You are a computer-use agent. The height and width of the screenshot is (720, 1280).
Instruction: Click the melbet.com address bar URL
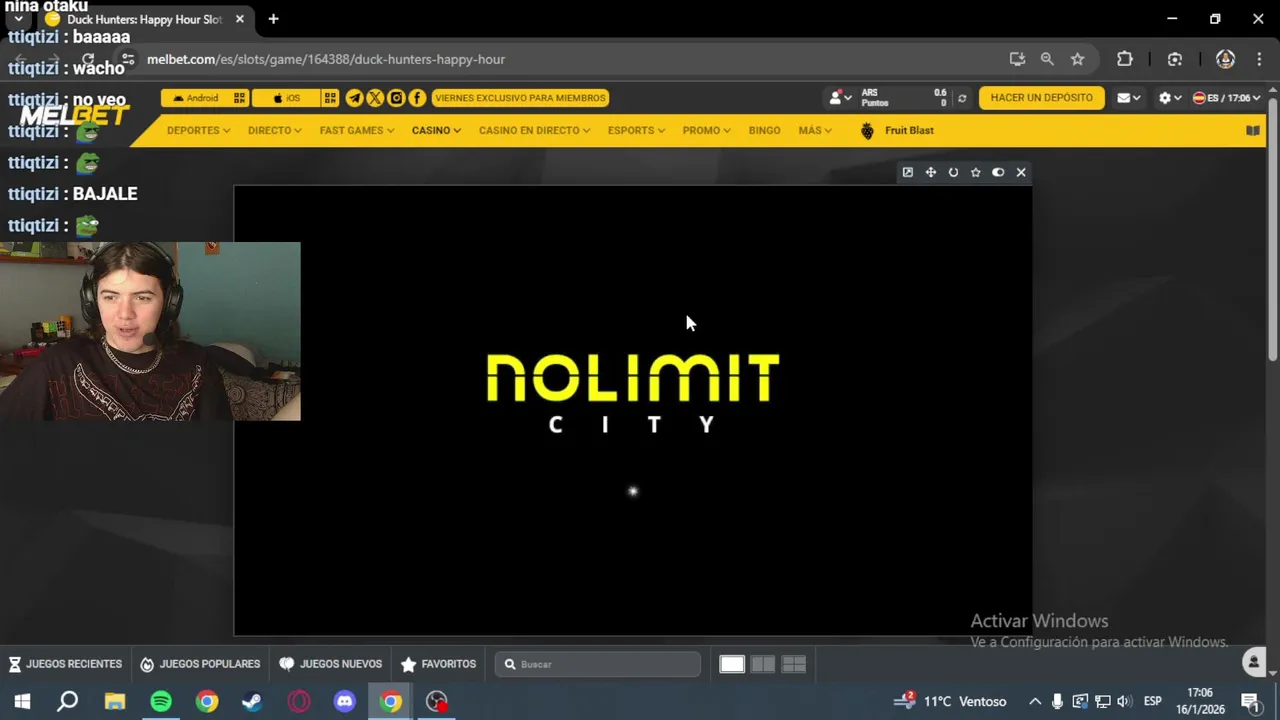(x=326, y=59)
